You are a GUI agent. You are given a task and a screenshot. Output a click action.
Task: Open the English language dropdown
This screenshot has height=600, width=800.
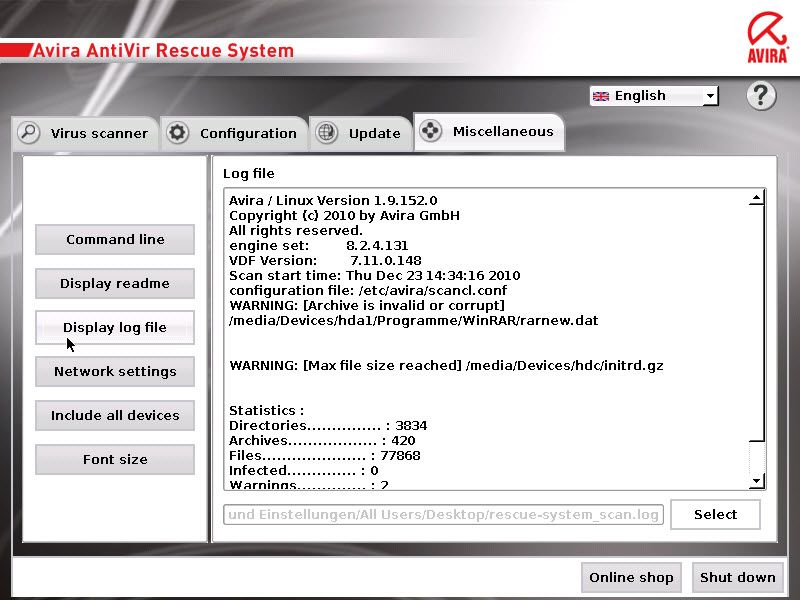click(654, 96)
